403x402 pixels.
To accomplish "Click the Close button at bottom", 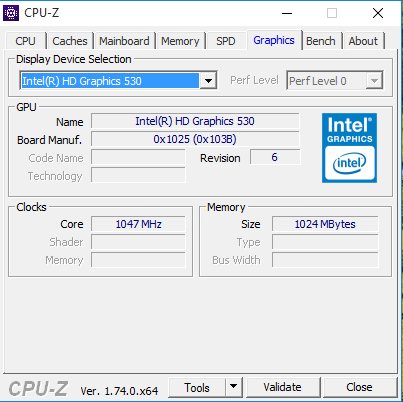I will tap(359, 387).
